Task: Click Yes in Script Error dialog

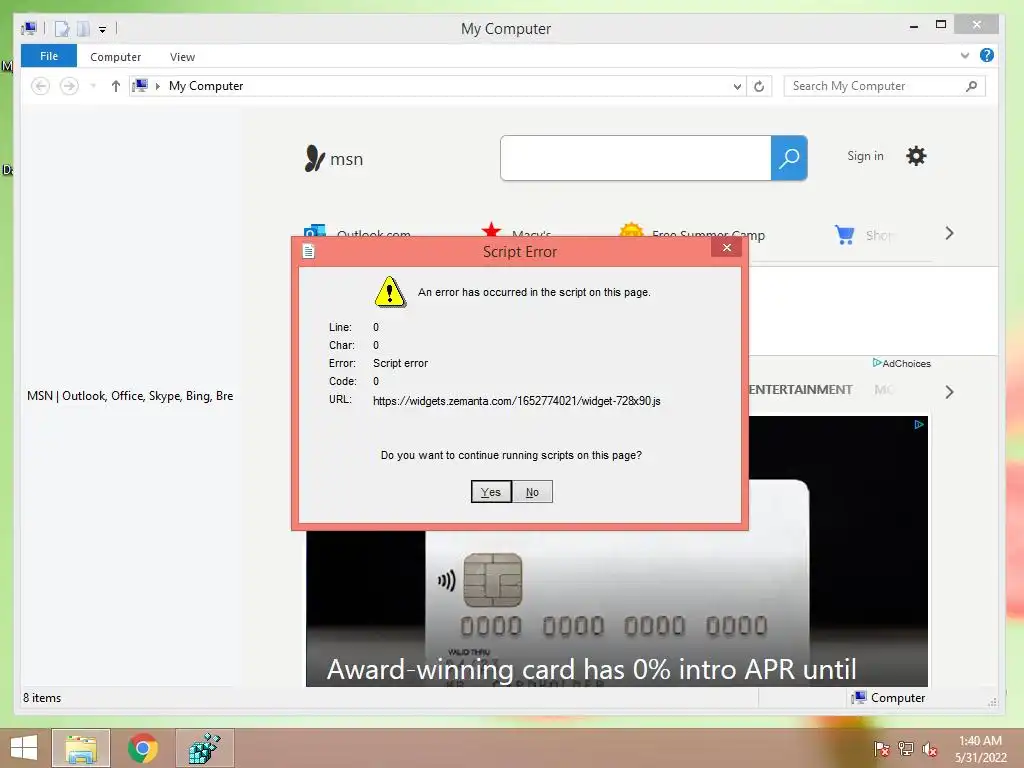Action: (x=491, y=492)
